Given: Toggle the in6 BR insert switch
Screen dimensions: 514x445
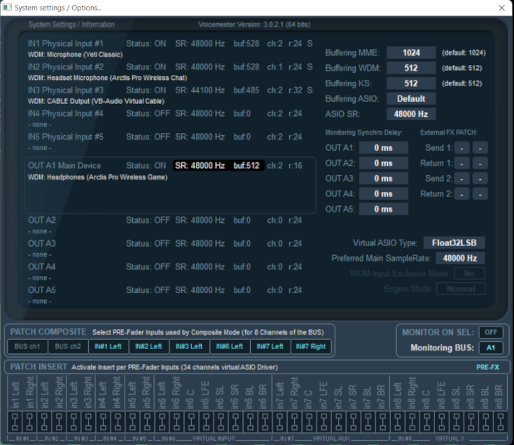Looking at the screenshot, I should pos(265,421).
